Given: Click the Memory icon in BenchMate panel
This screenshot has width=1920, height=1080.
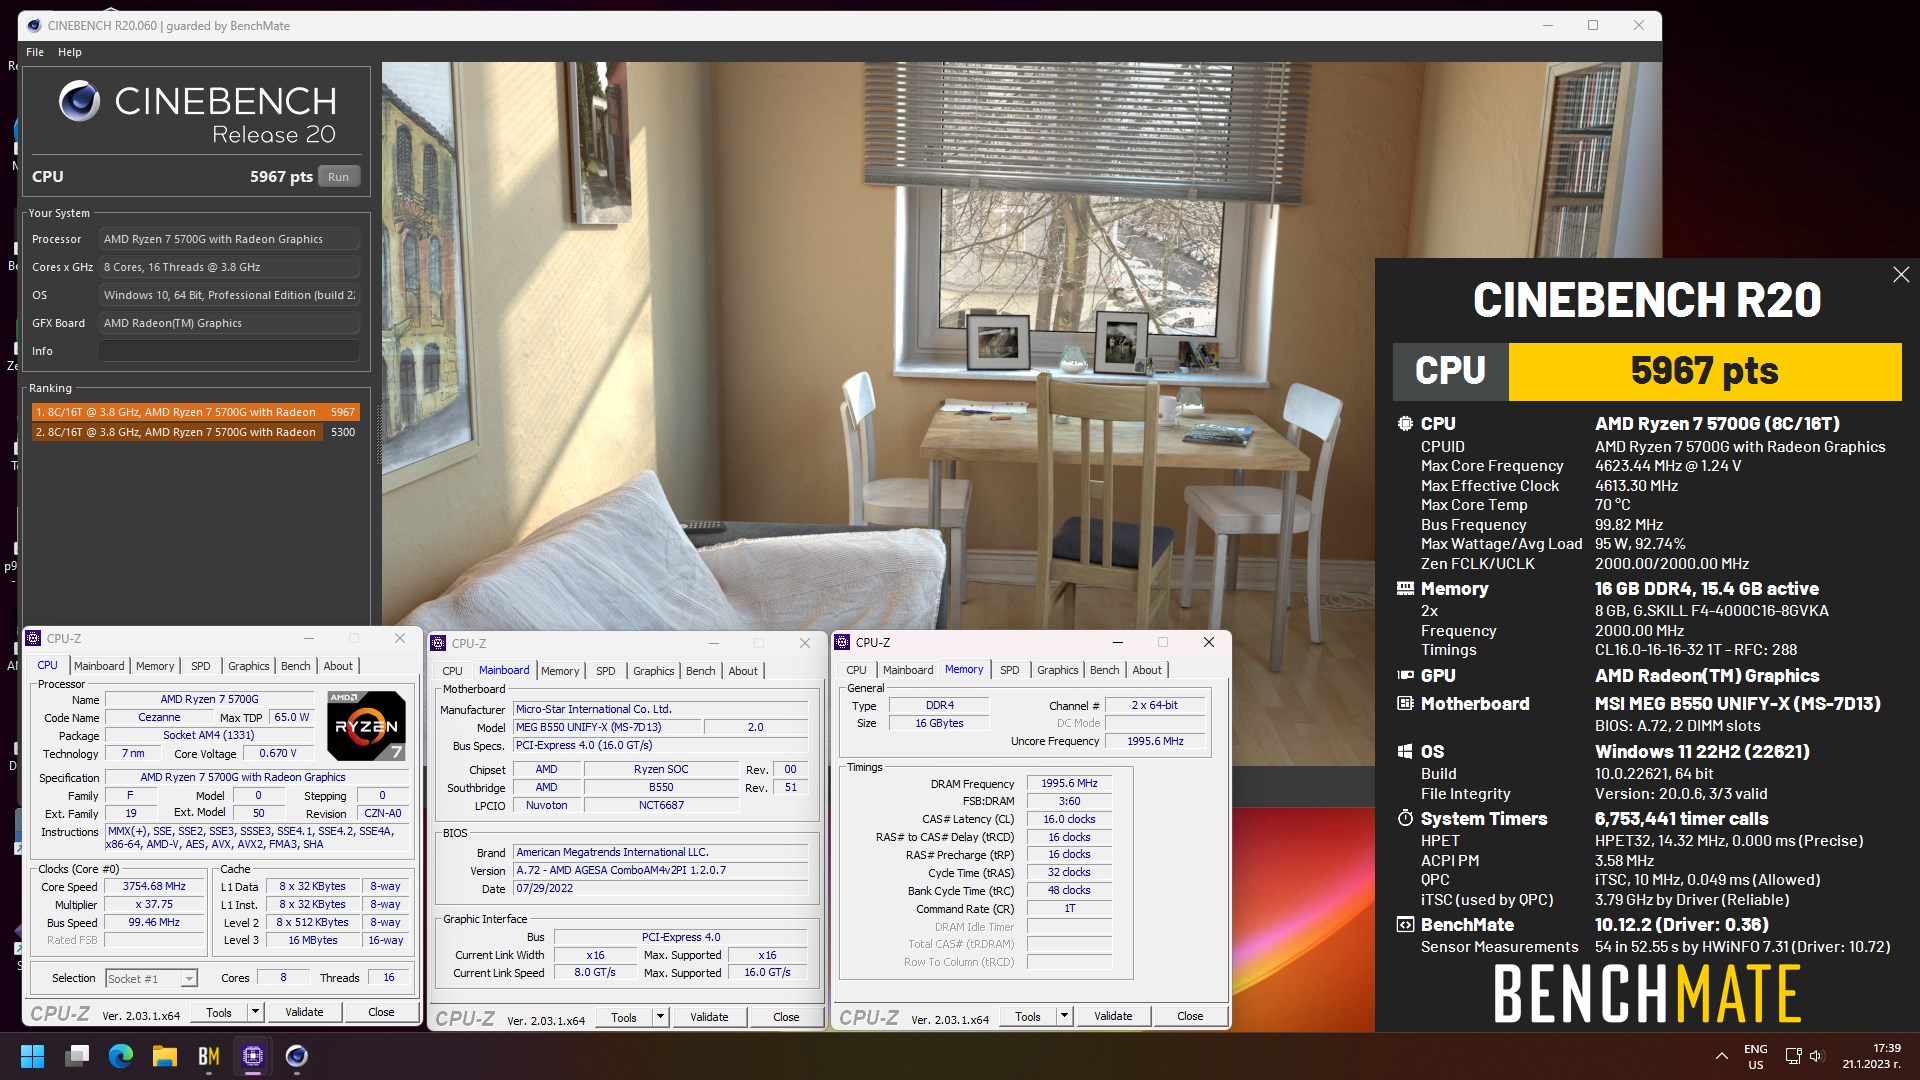Looking at the screenshot, I should [x=1405, y=589].
